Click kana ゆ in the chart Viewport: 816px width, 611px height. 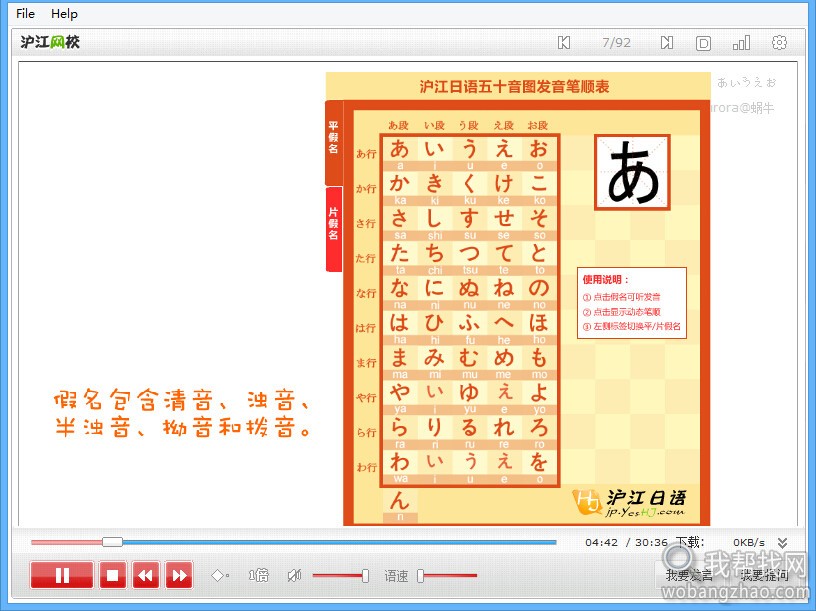tap(469, 392)
